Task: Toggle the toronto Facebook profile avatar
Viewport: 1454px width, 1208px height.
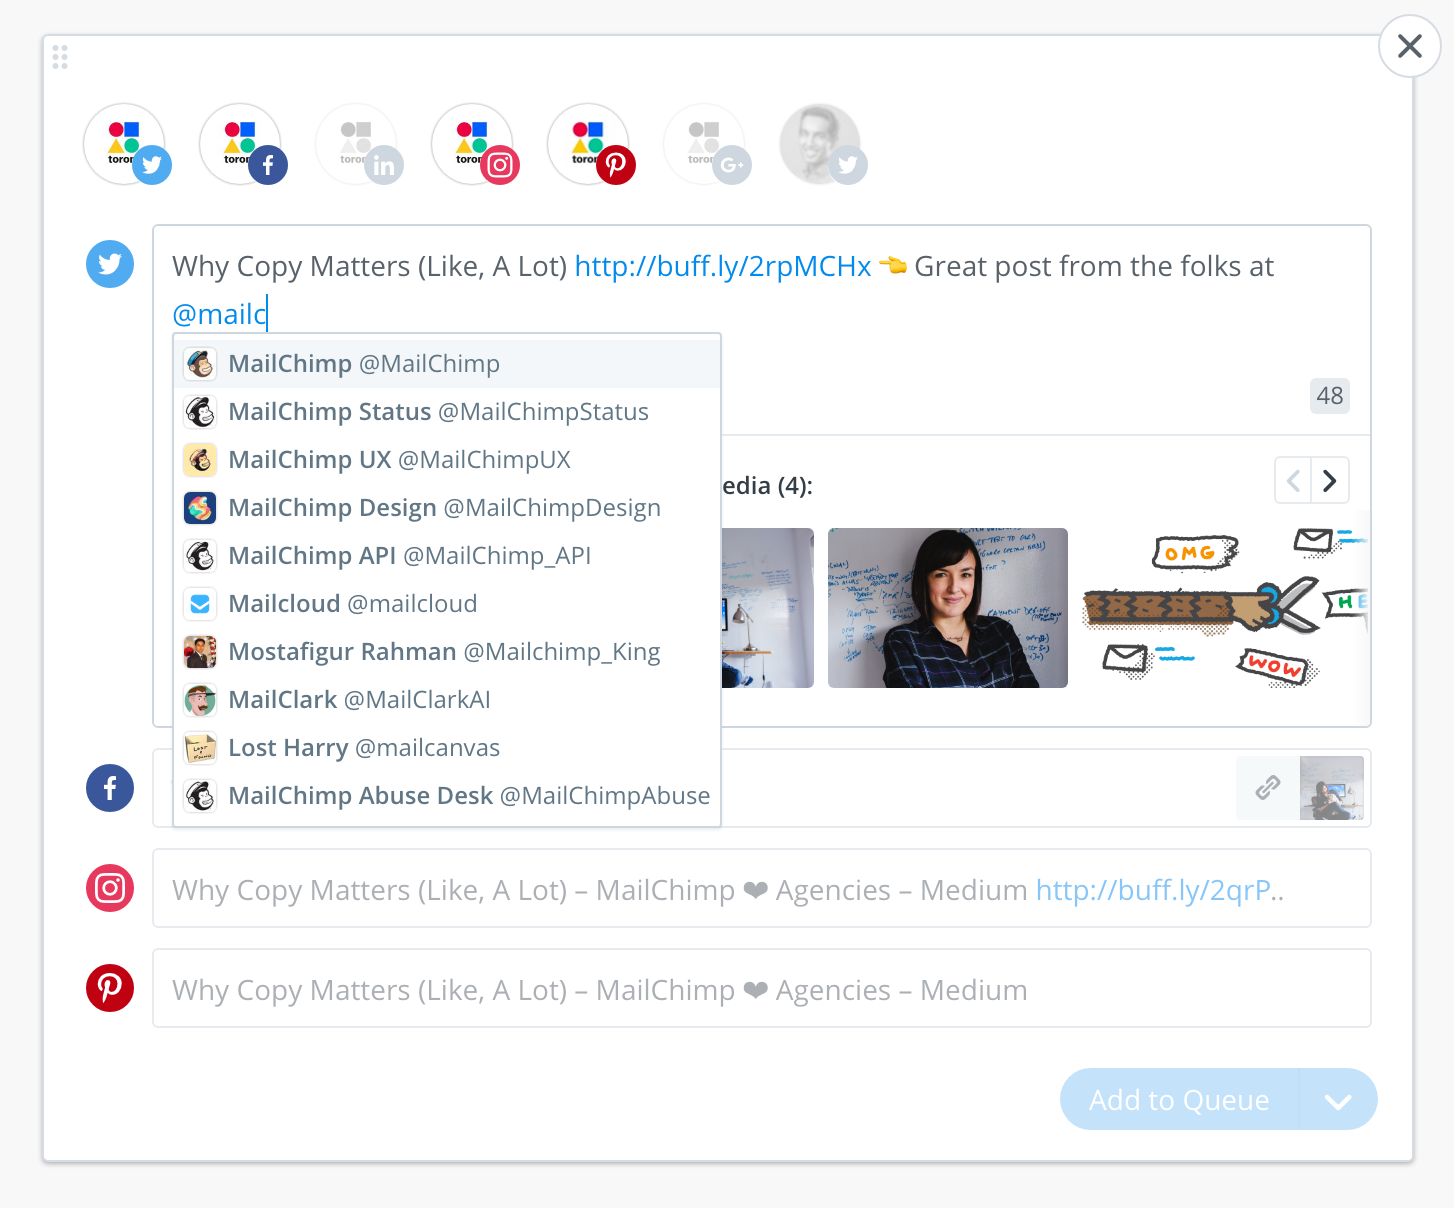Action: (x=241, y=144)
